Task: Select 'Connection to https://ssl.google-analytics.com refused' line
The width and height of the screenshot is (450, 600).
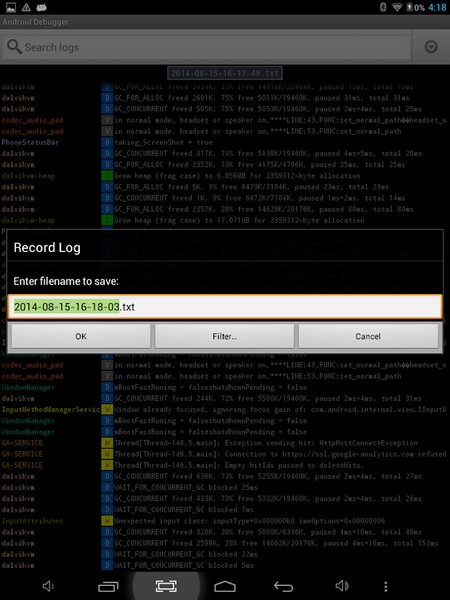Action: point(280,454)
